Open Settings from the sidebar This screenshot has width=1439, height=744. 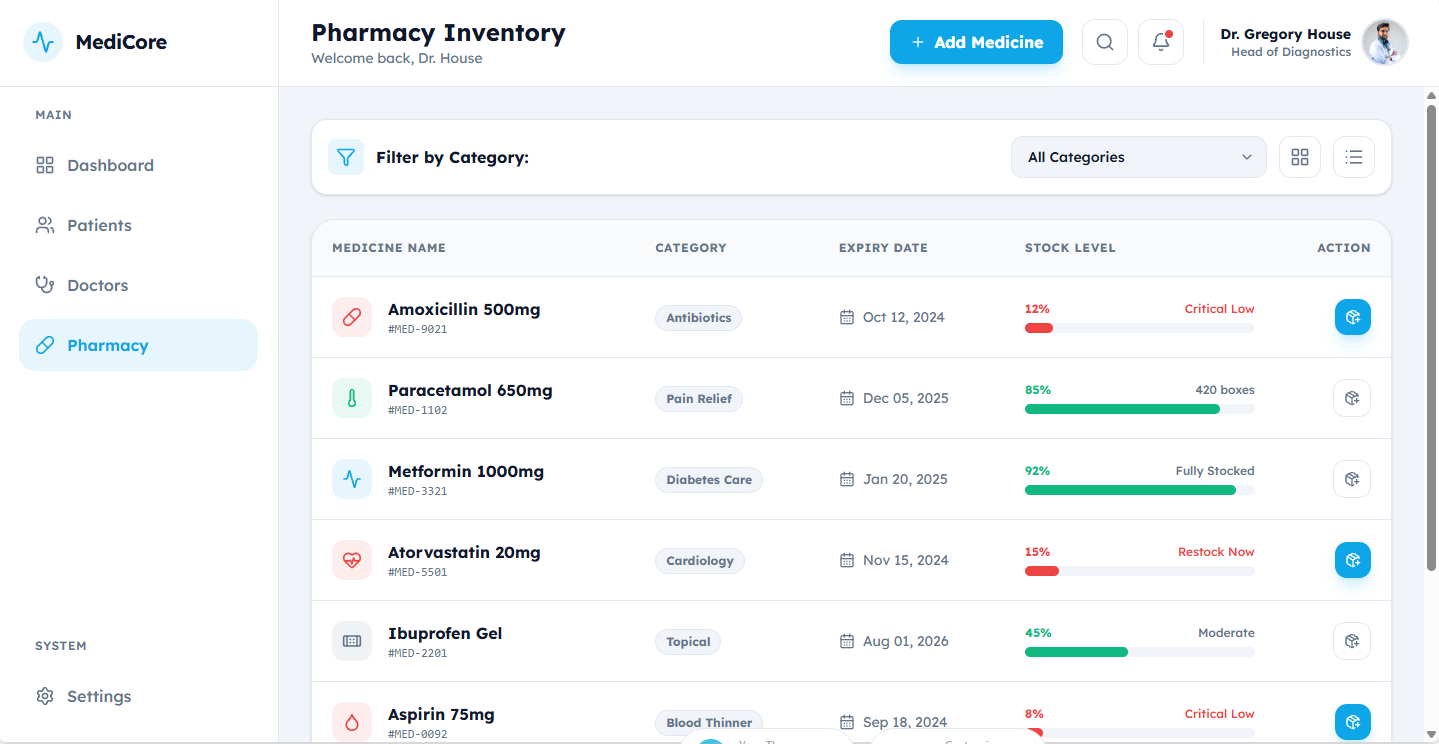pos(99,696)
